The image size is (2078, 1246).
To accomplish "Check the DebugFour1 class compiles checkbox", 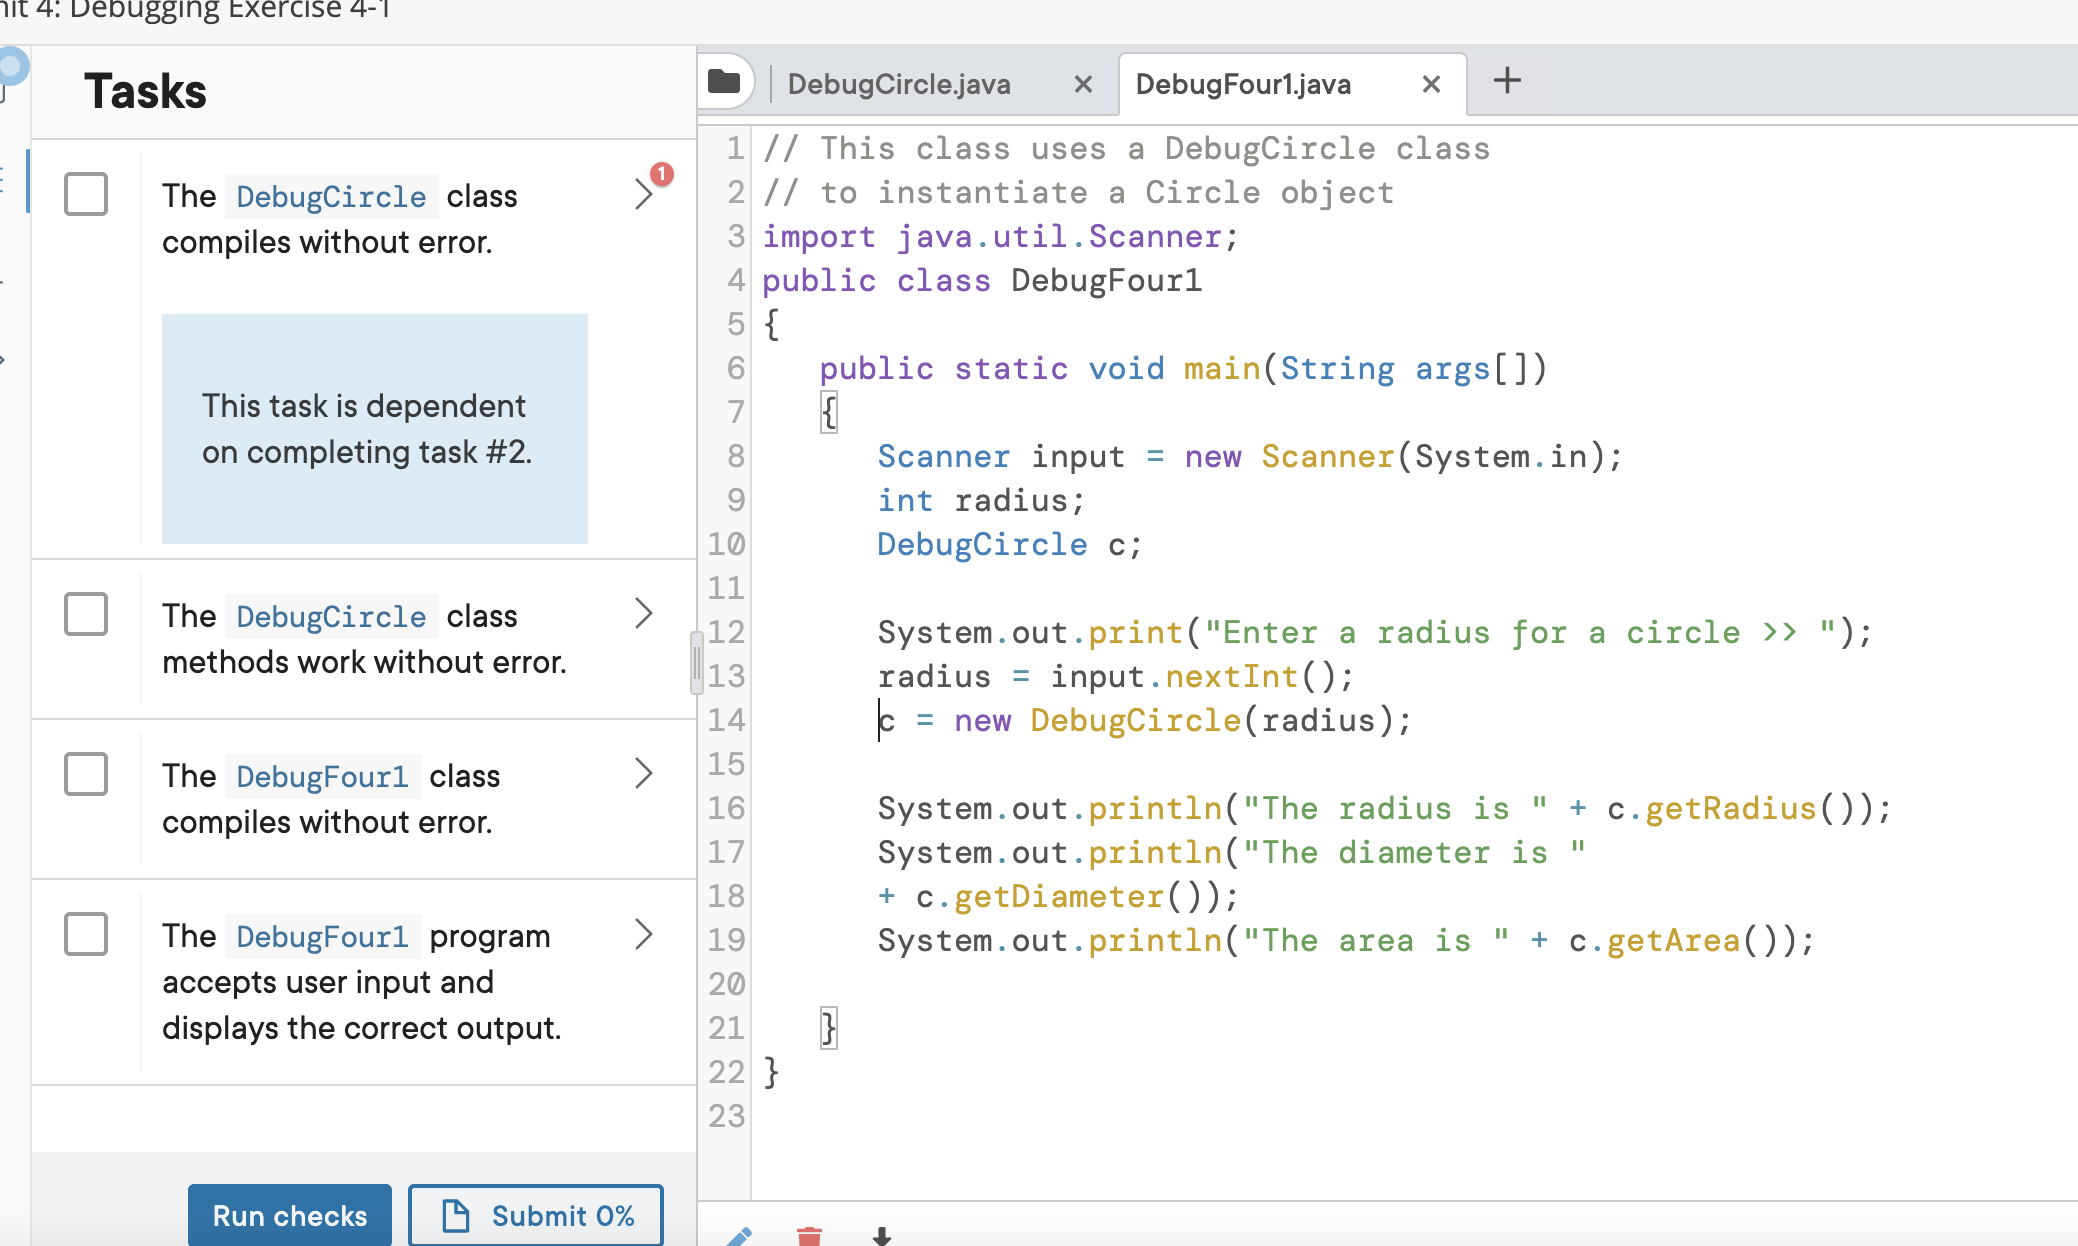I will pos(86,773).
